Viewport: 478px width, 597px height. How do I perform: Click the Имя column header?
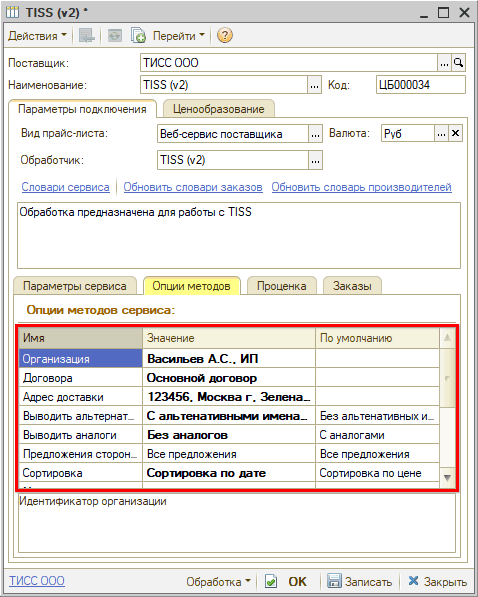coord(81,338)
